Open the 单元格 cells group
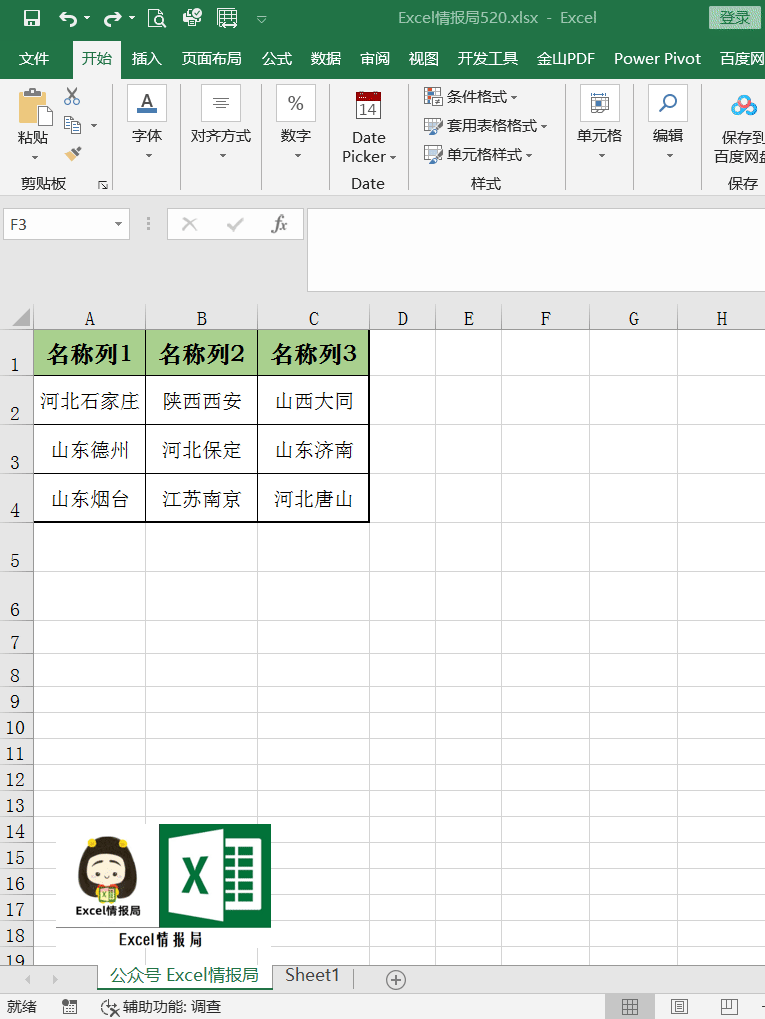This screenshot has width=765, height=1019. pyautogui.click(x=599, y=123)
